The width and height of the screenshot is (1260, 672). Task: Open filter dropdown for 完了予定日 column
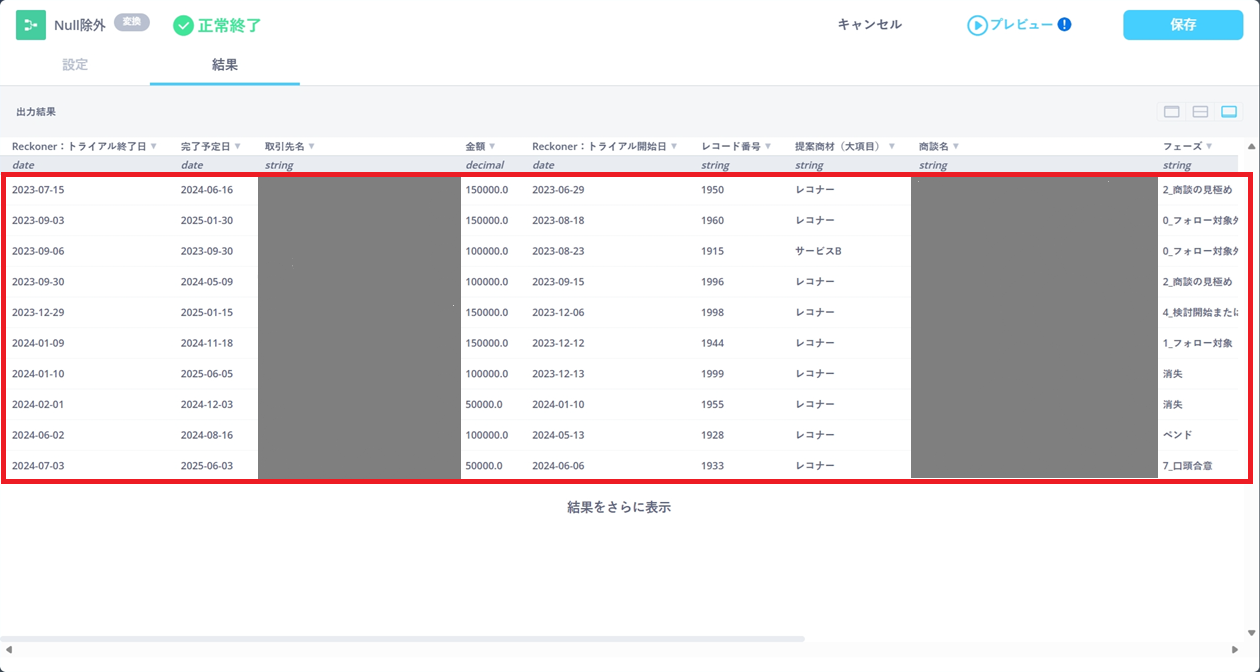point(237,147)
